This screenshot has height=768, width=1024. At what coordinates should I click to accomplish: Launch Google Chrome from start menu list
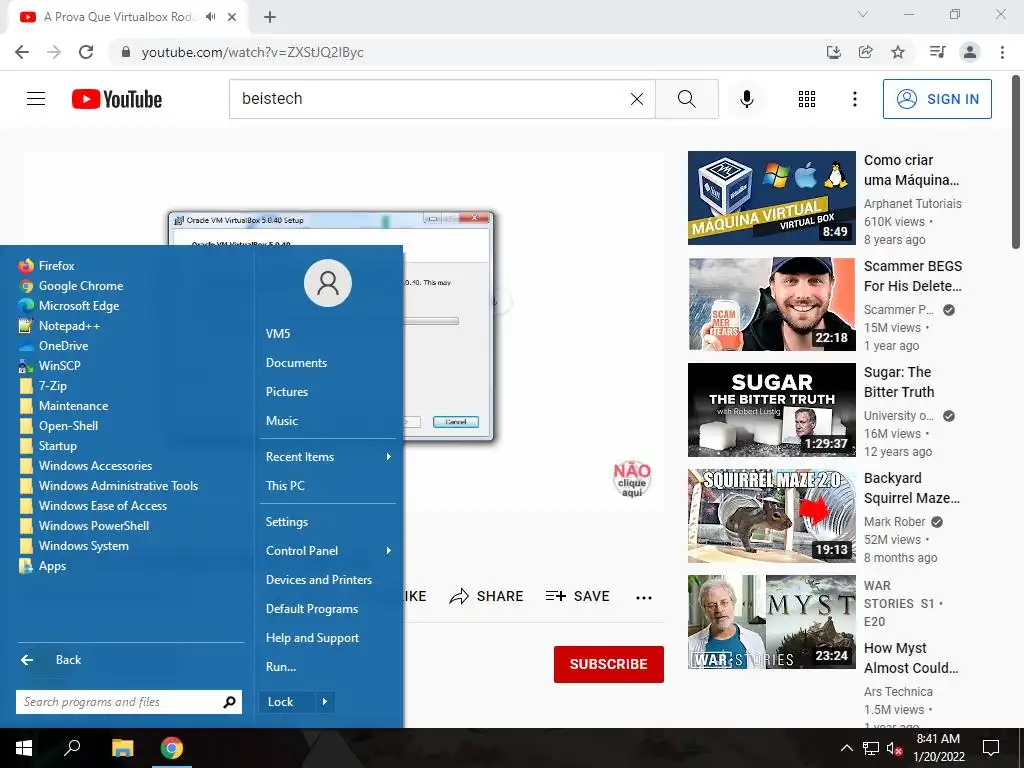[x=71, y=286]
